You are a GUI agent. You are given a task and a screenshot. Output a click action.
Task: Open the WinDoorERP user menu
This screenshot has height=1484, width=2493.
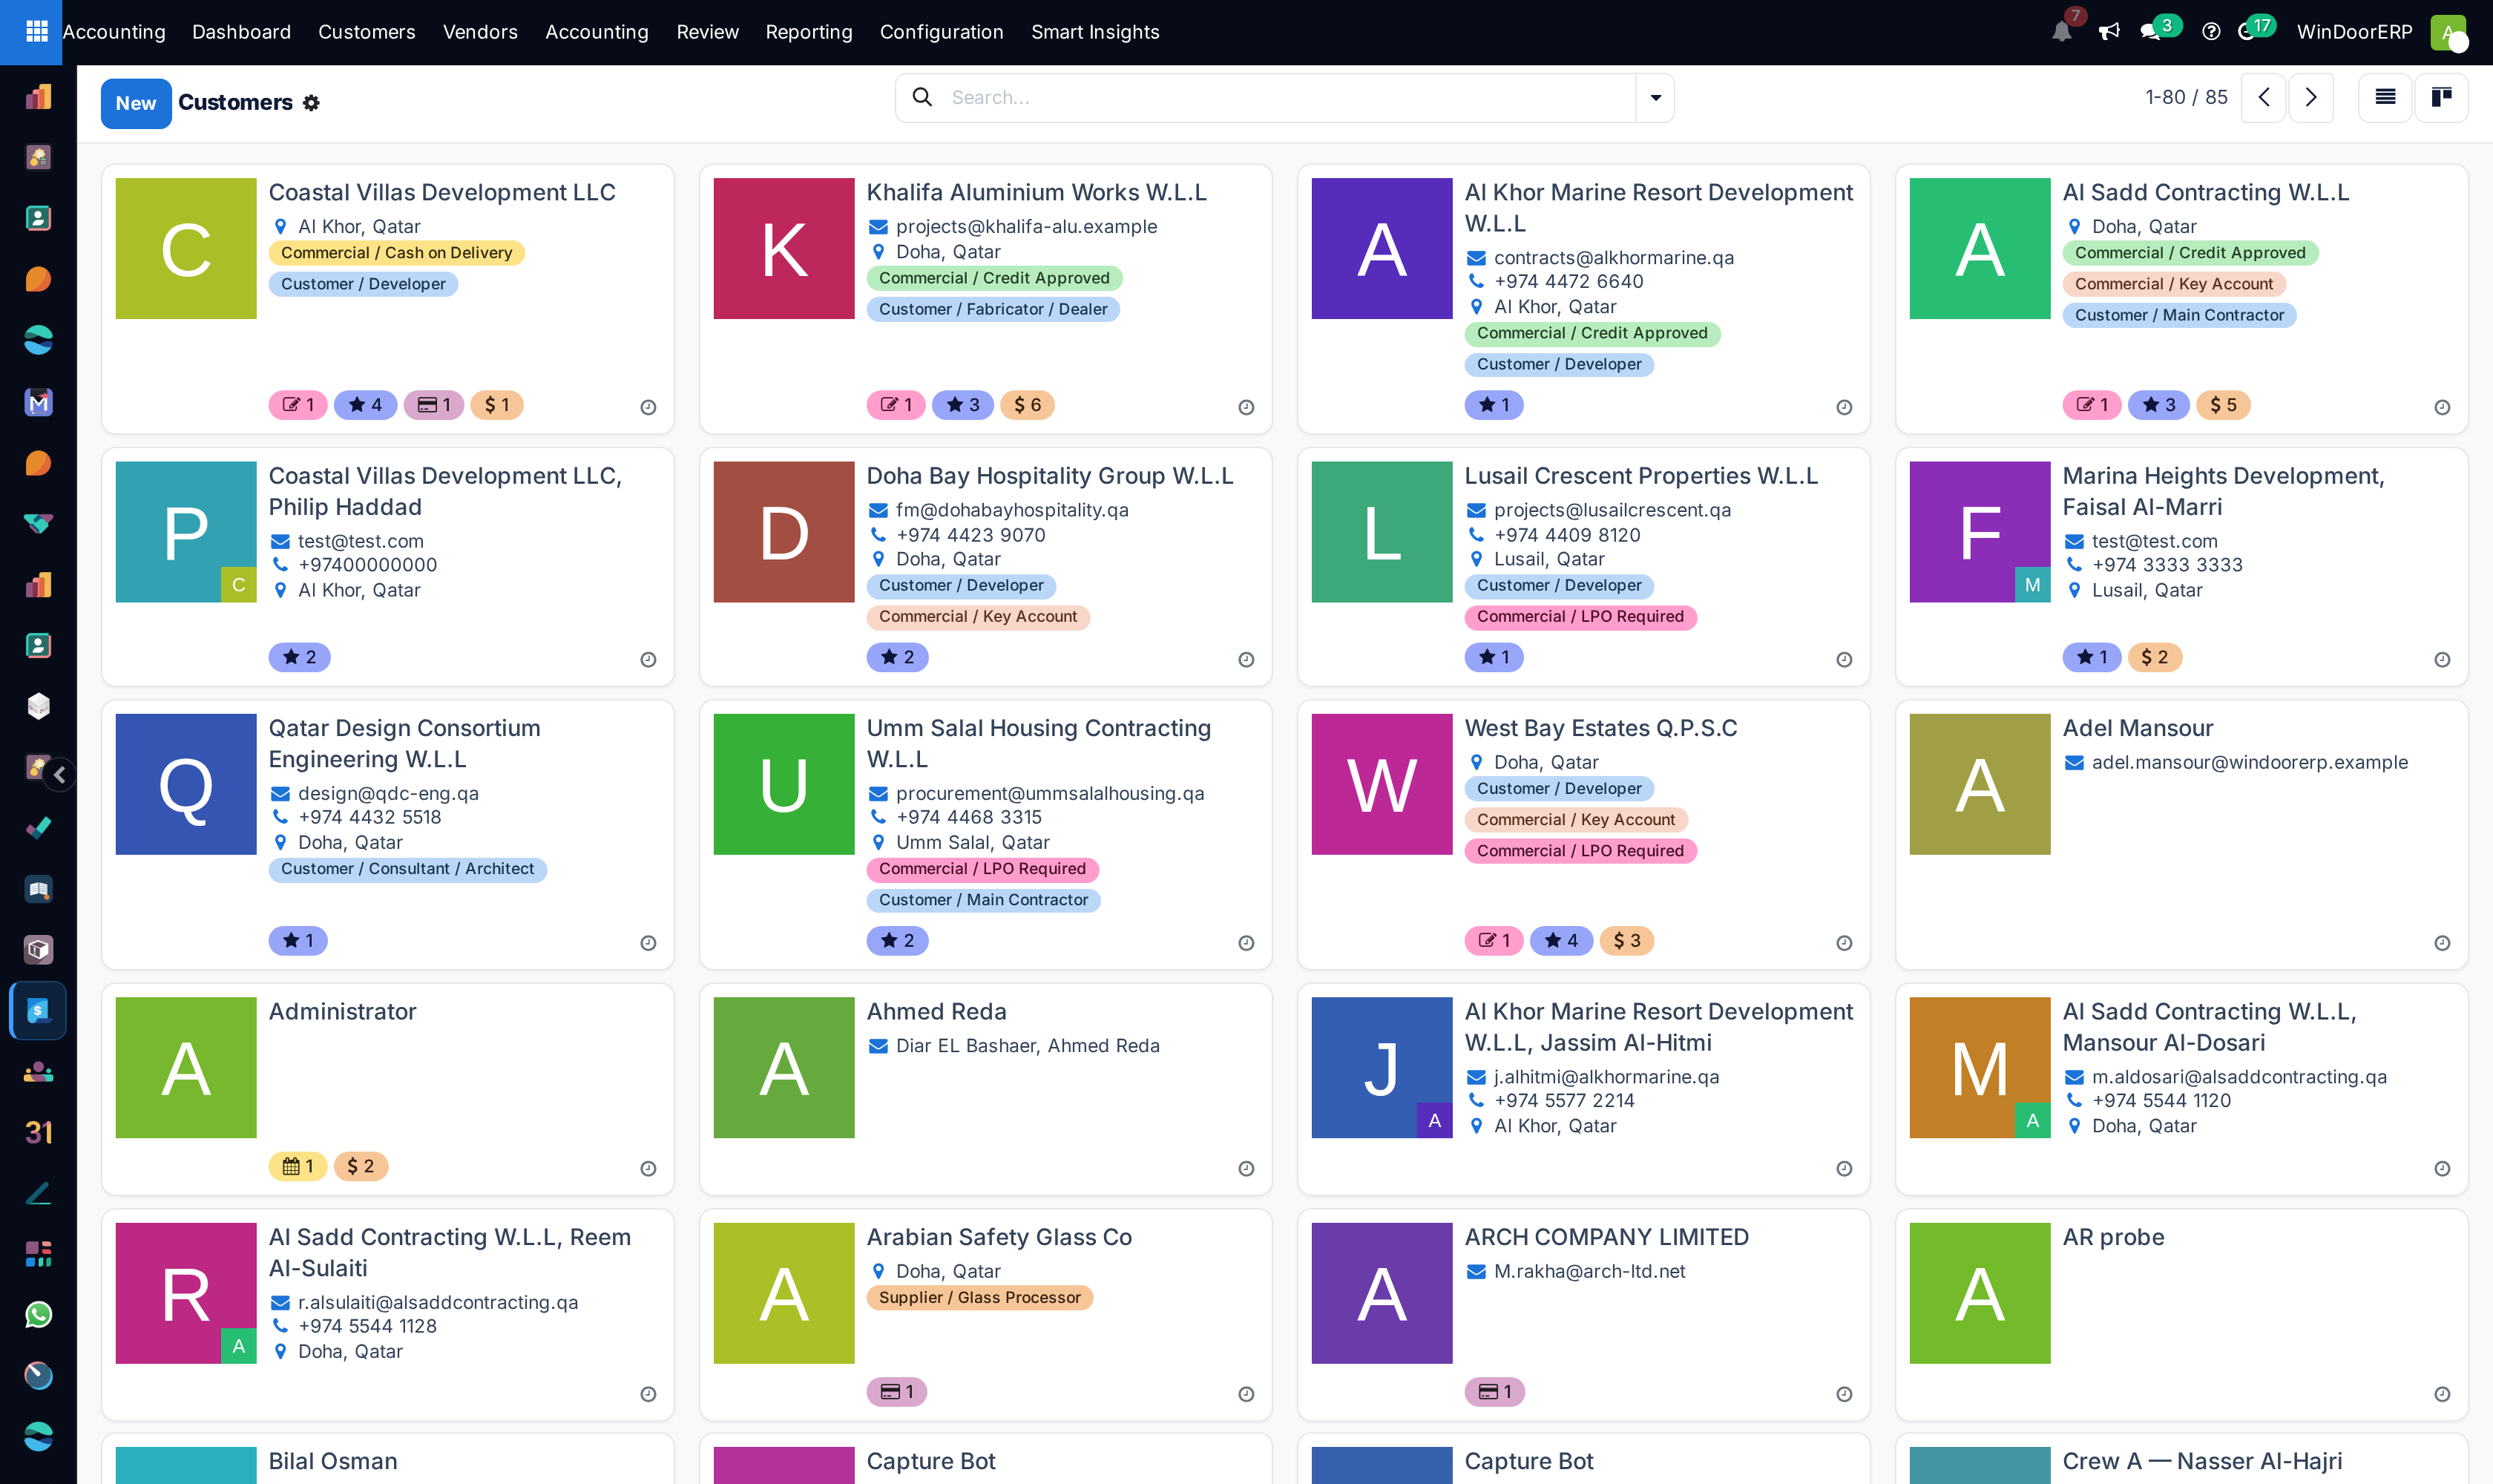point(2354,32)
